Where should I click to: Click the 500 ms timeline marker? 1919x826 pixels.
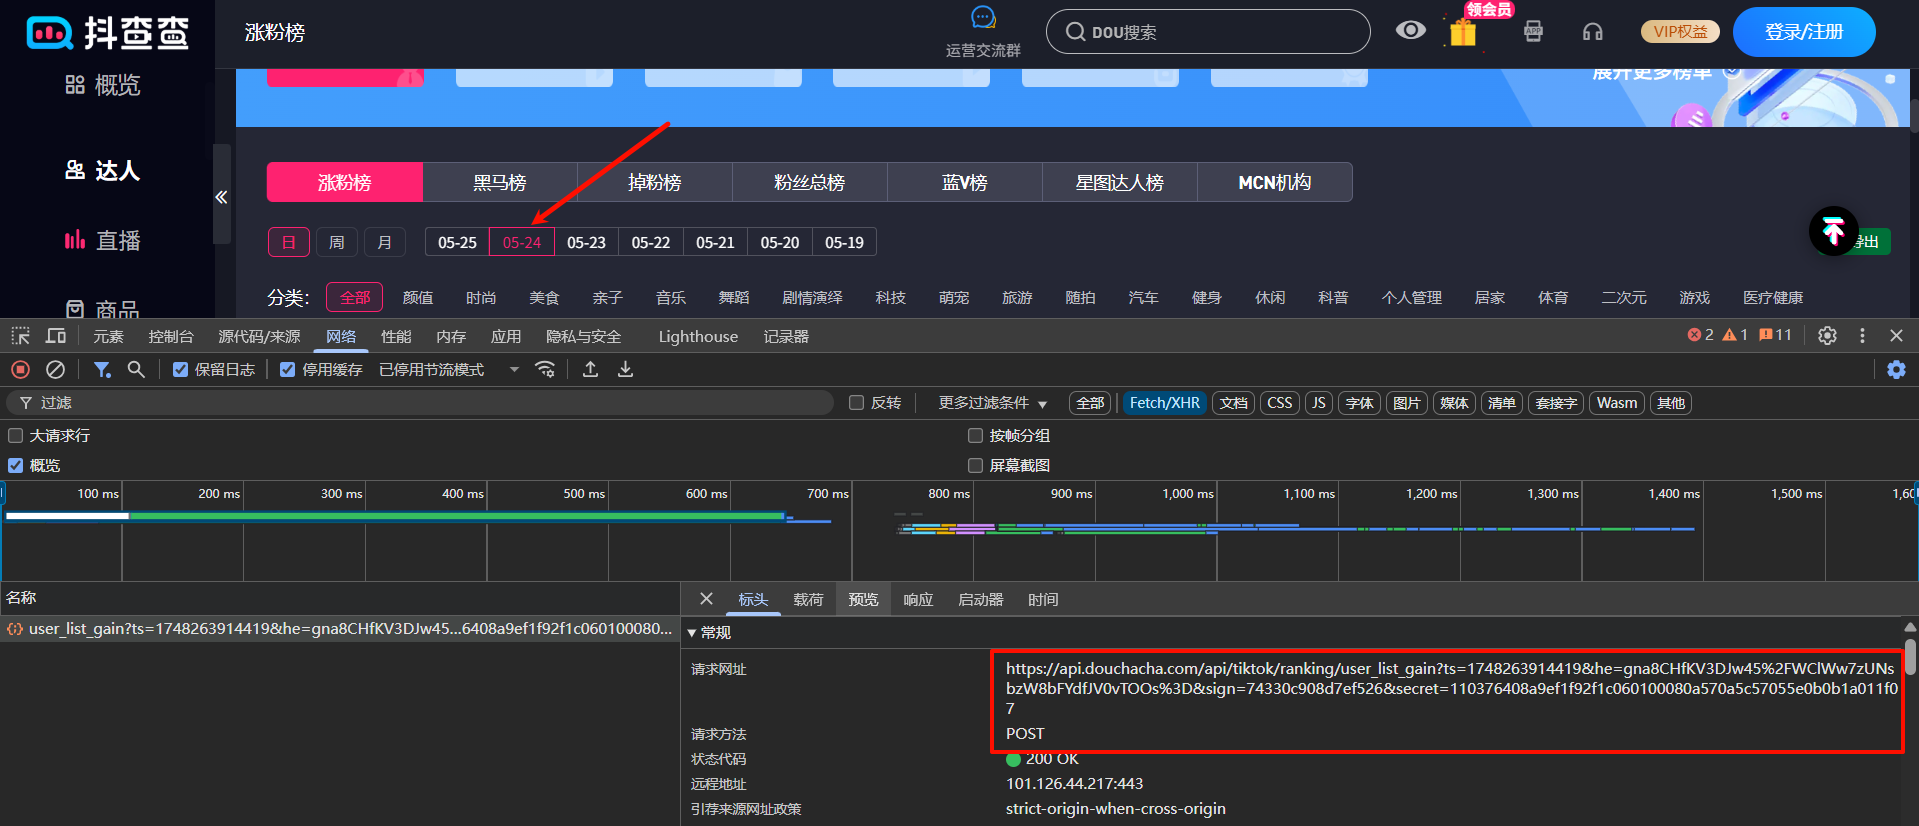pos(584,493)
